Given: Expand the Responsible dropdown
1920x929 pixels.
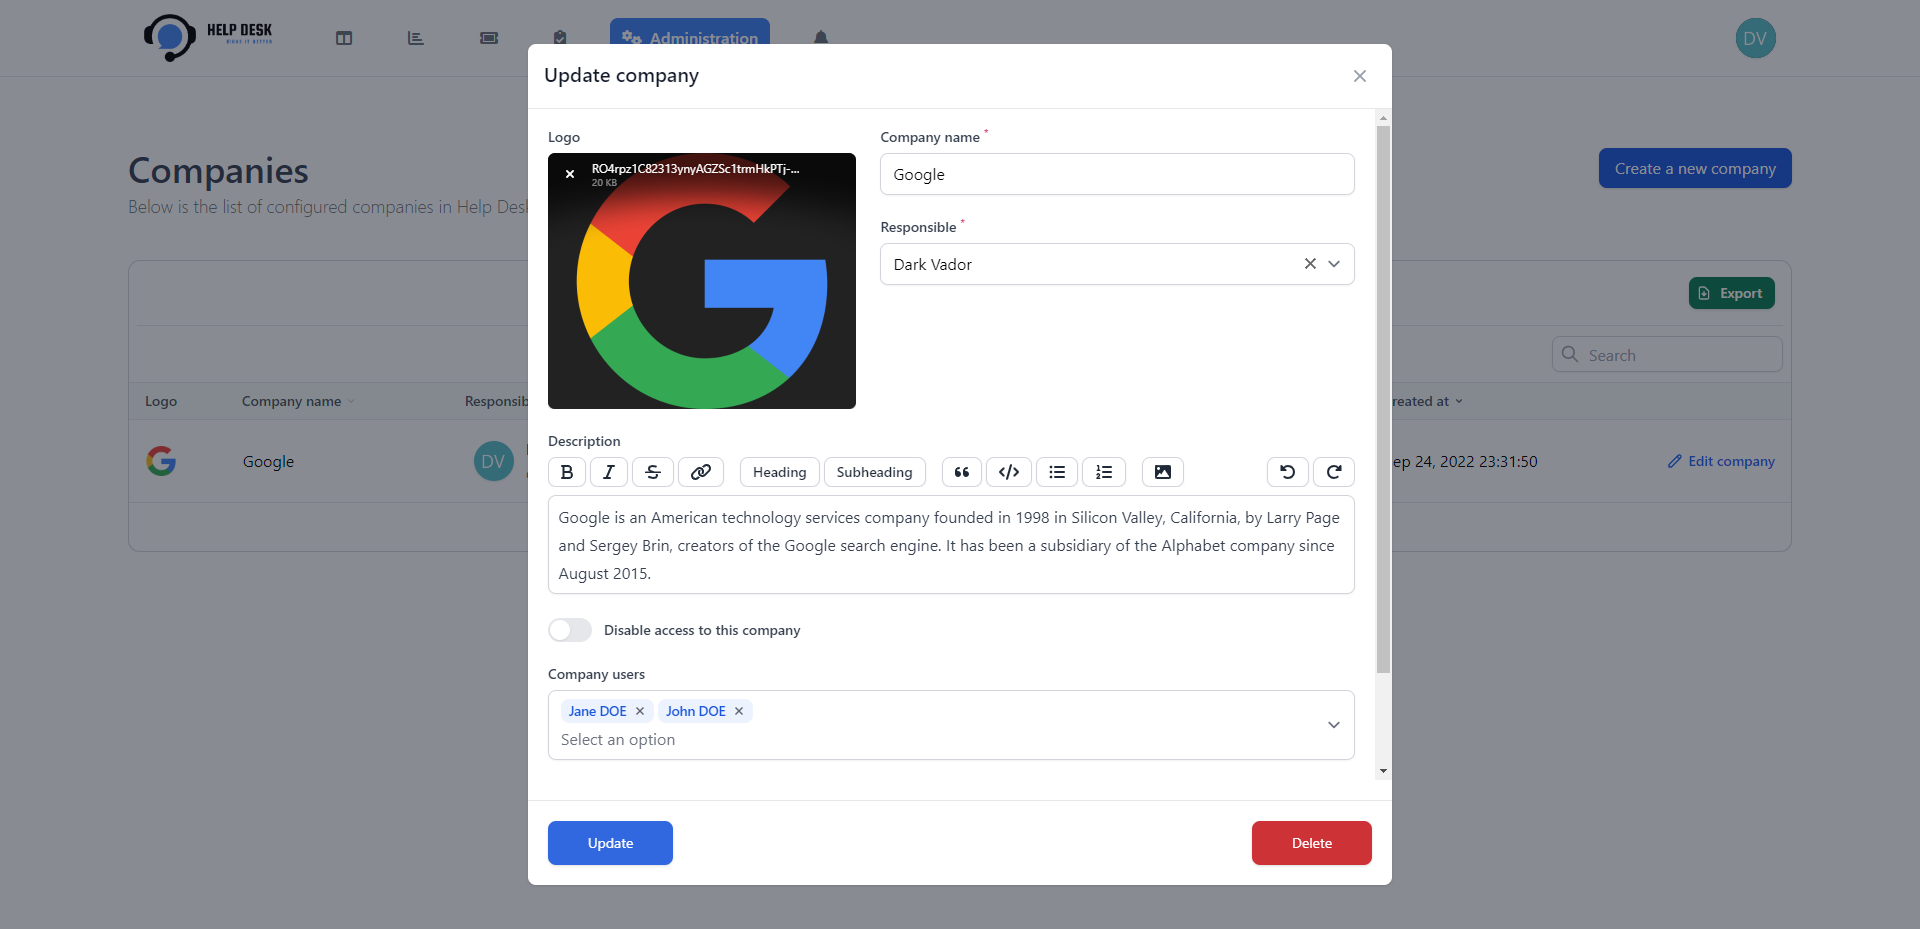Looking at the screenshot, I should [1334, 264].
